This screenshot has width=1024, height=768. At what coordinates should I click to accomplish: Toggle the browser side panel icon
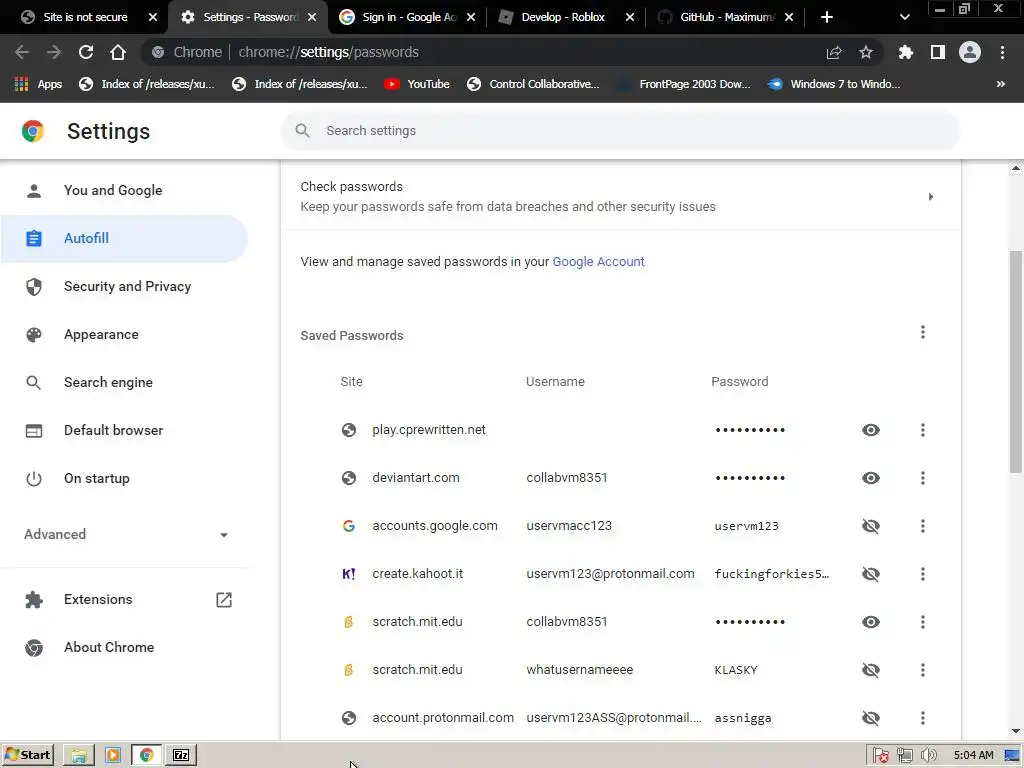(938, 52)
